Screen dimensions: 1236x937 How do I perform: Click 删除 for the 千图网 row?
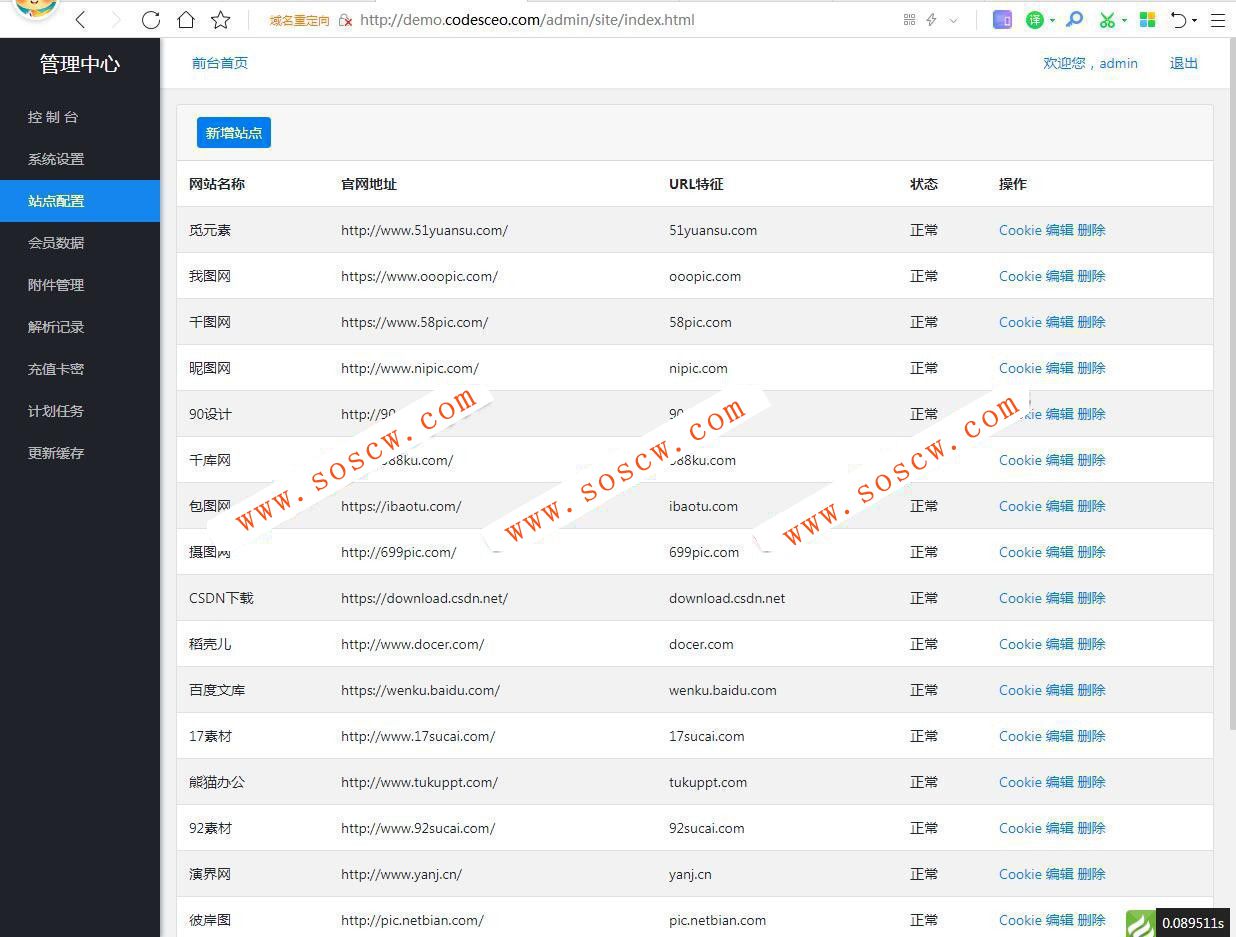[1091, 322]
